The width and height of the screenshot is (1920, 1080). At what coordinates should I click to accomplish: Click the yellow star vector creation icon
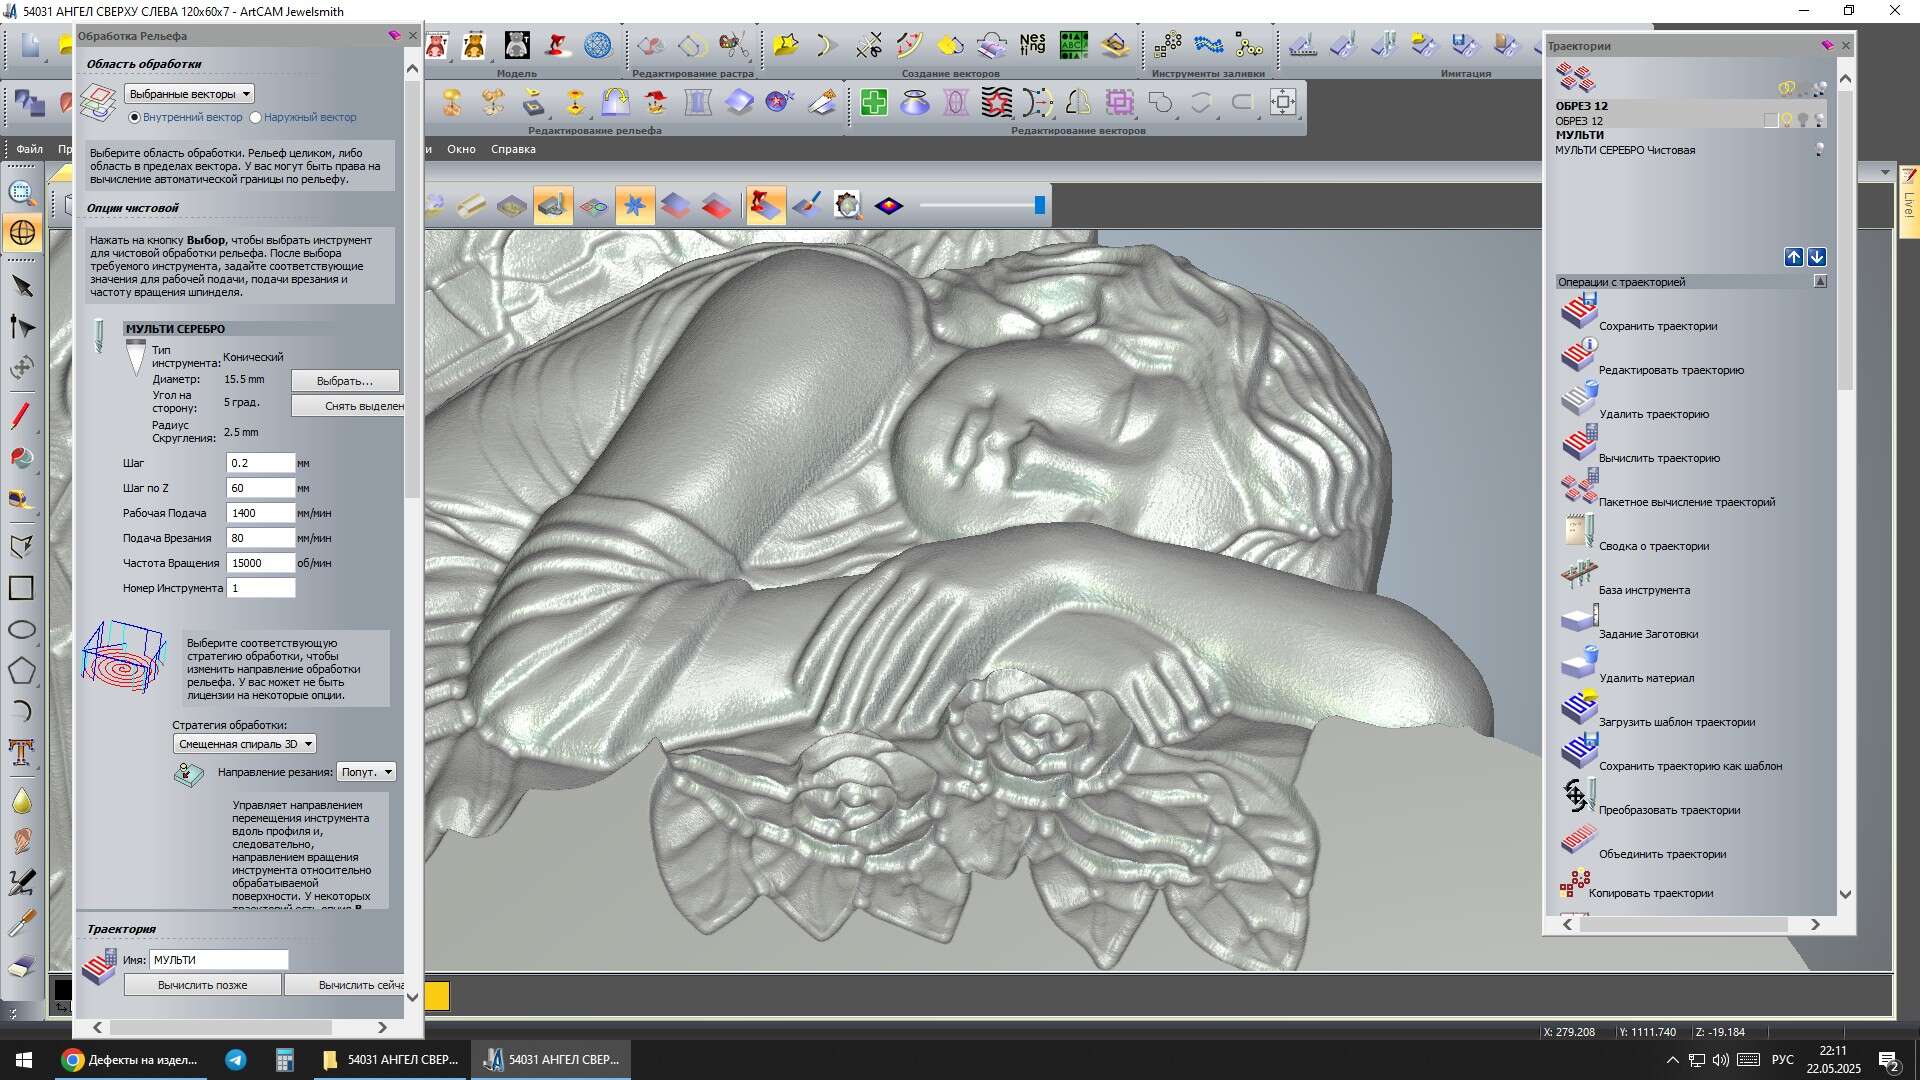pos(786,45)
